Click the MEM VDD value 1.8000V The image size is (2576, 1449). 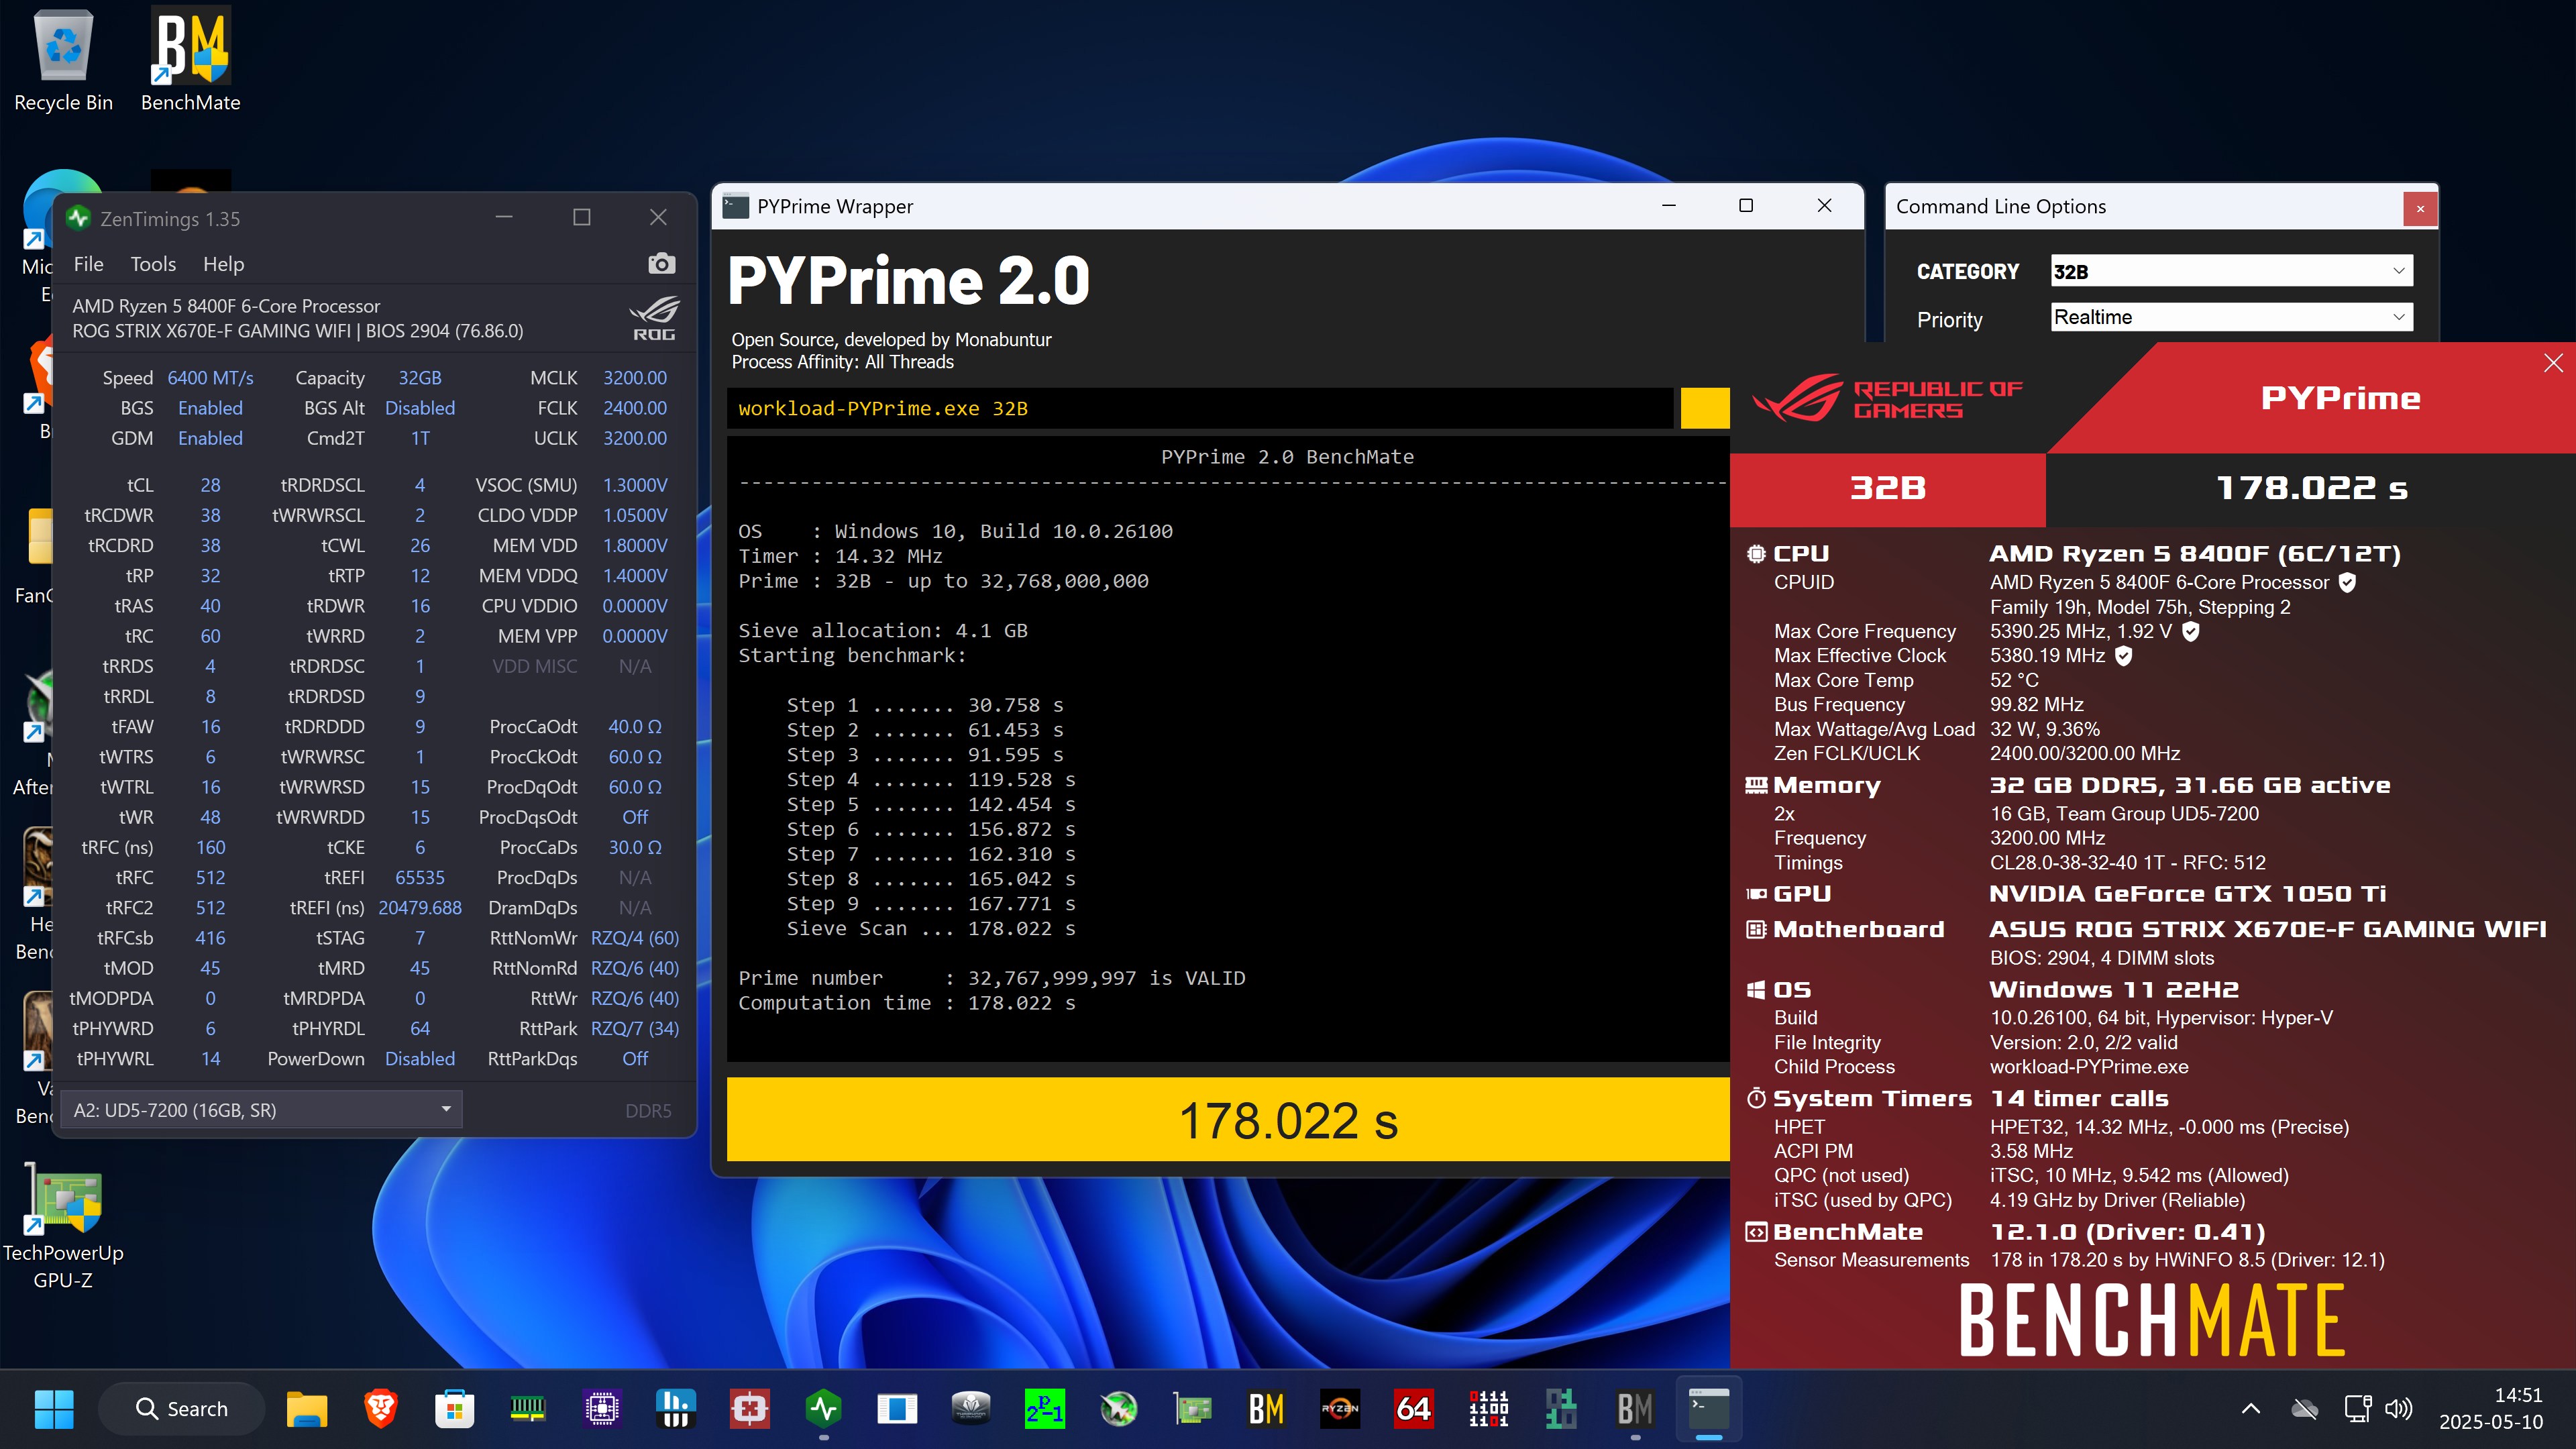point(634,545)
